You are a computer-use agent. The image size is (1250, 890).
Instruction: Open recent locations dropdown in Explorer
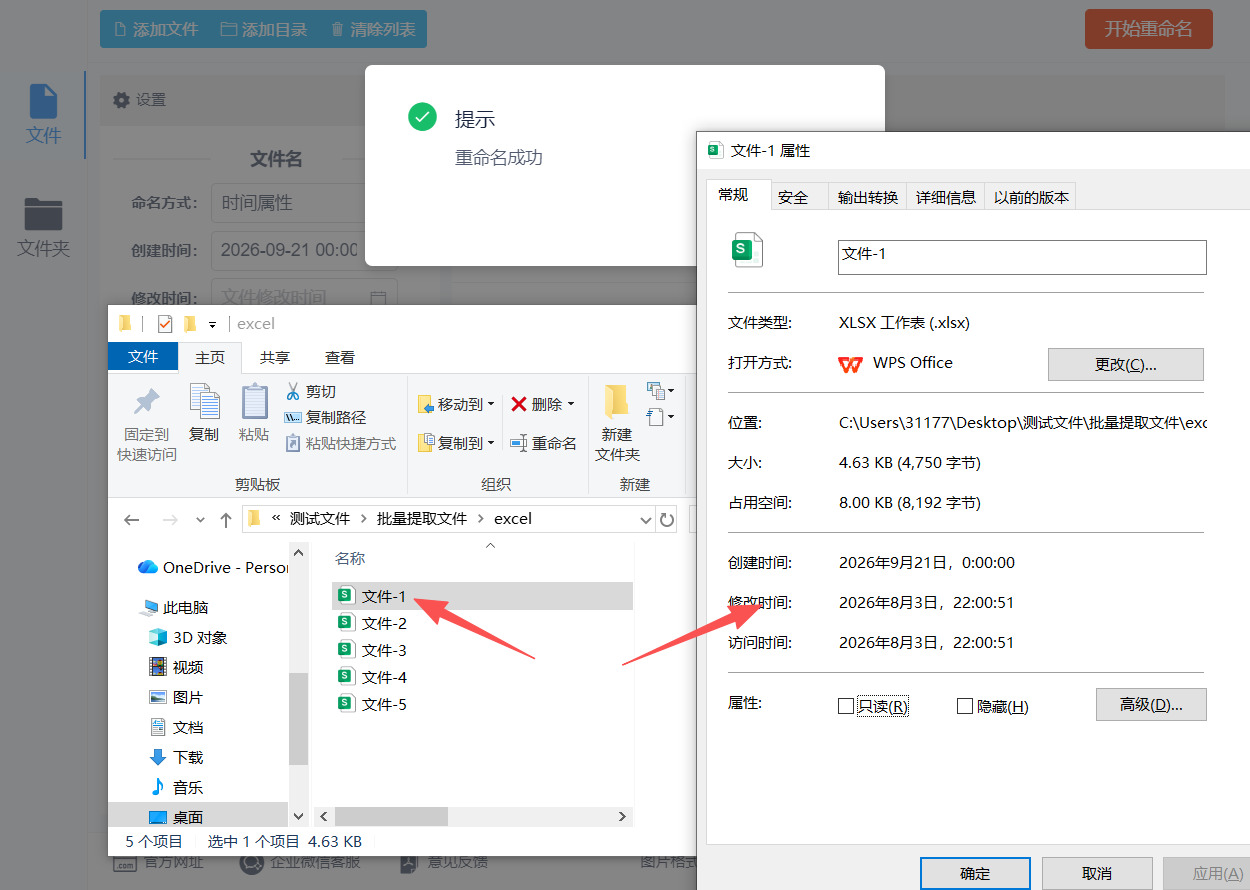pyautogui.click(x=200, y=520)
